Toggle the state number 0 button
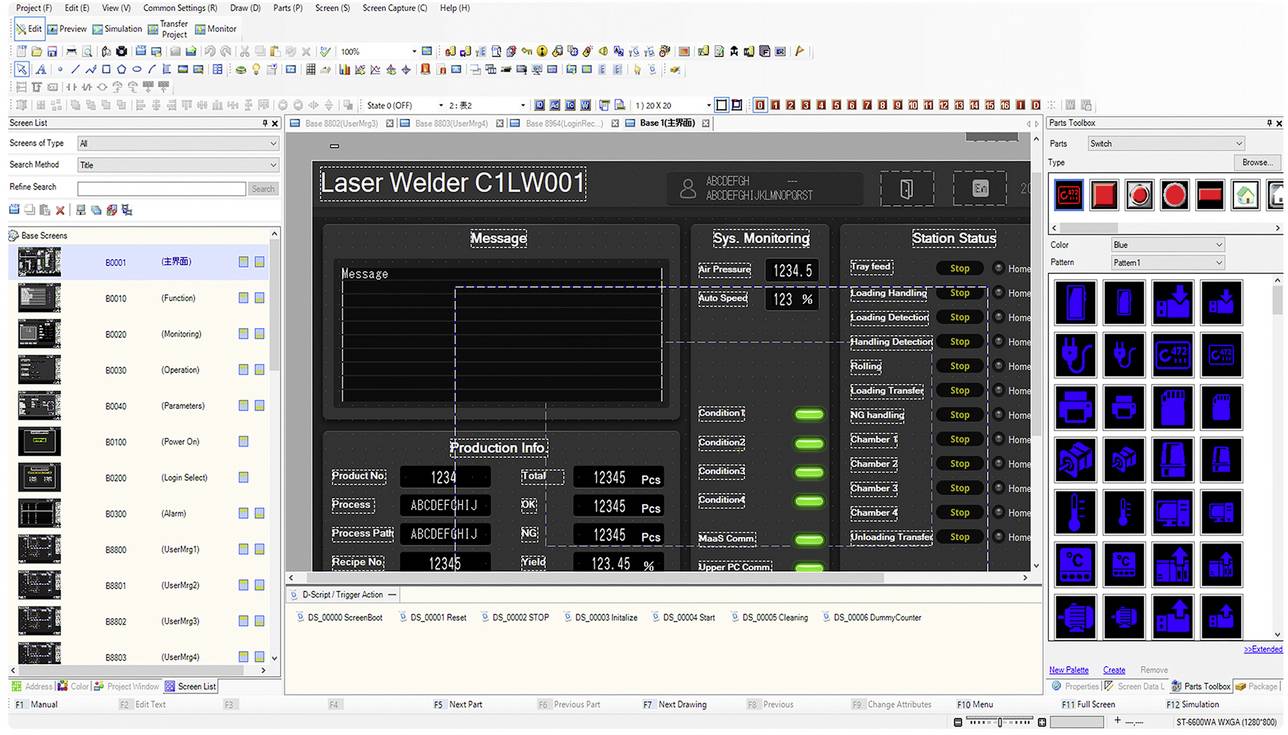Viewport: 1288px width, 735px height. click(x=760, y=105)
